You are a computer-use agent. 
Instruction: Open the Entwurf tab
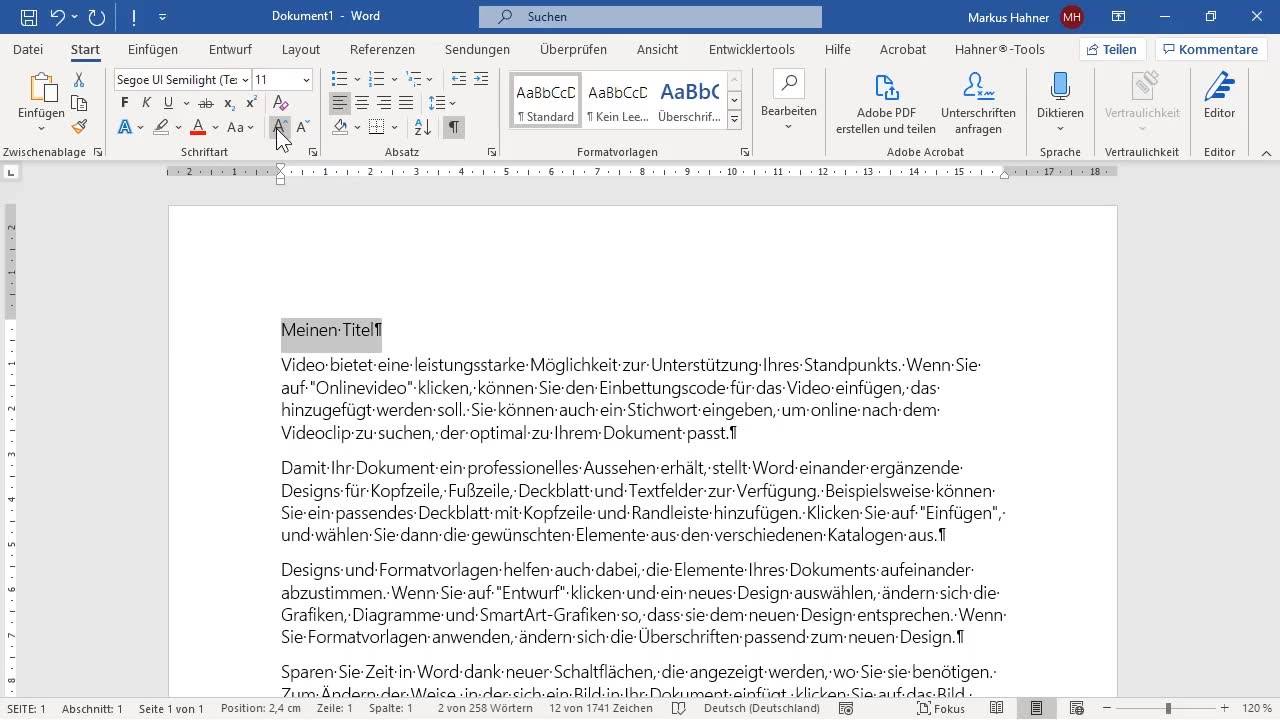point(230,49)
